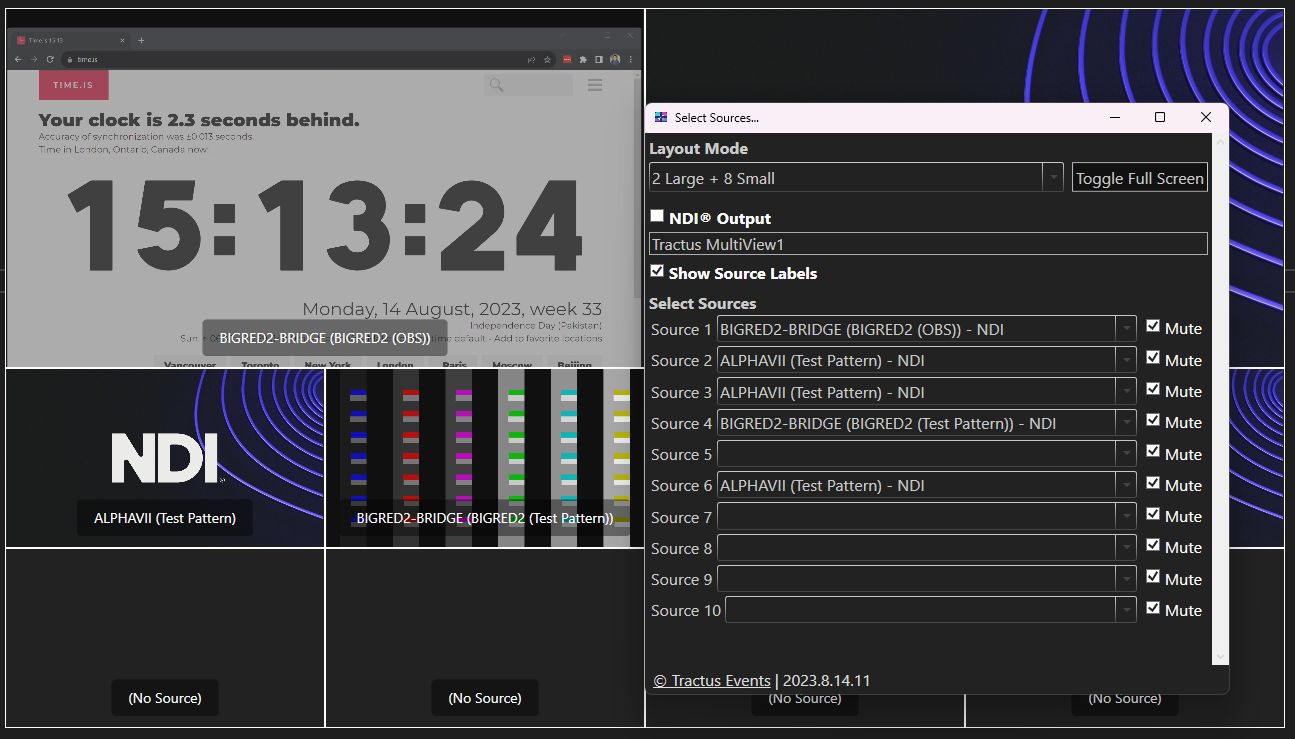Uncheck Show Source Labels
This screenshot has height=739, width=1295.
pos(658,271)
